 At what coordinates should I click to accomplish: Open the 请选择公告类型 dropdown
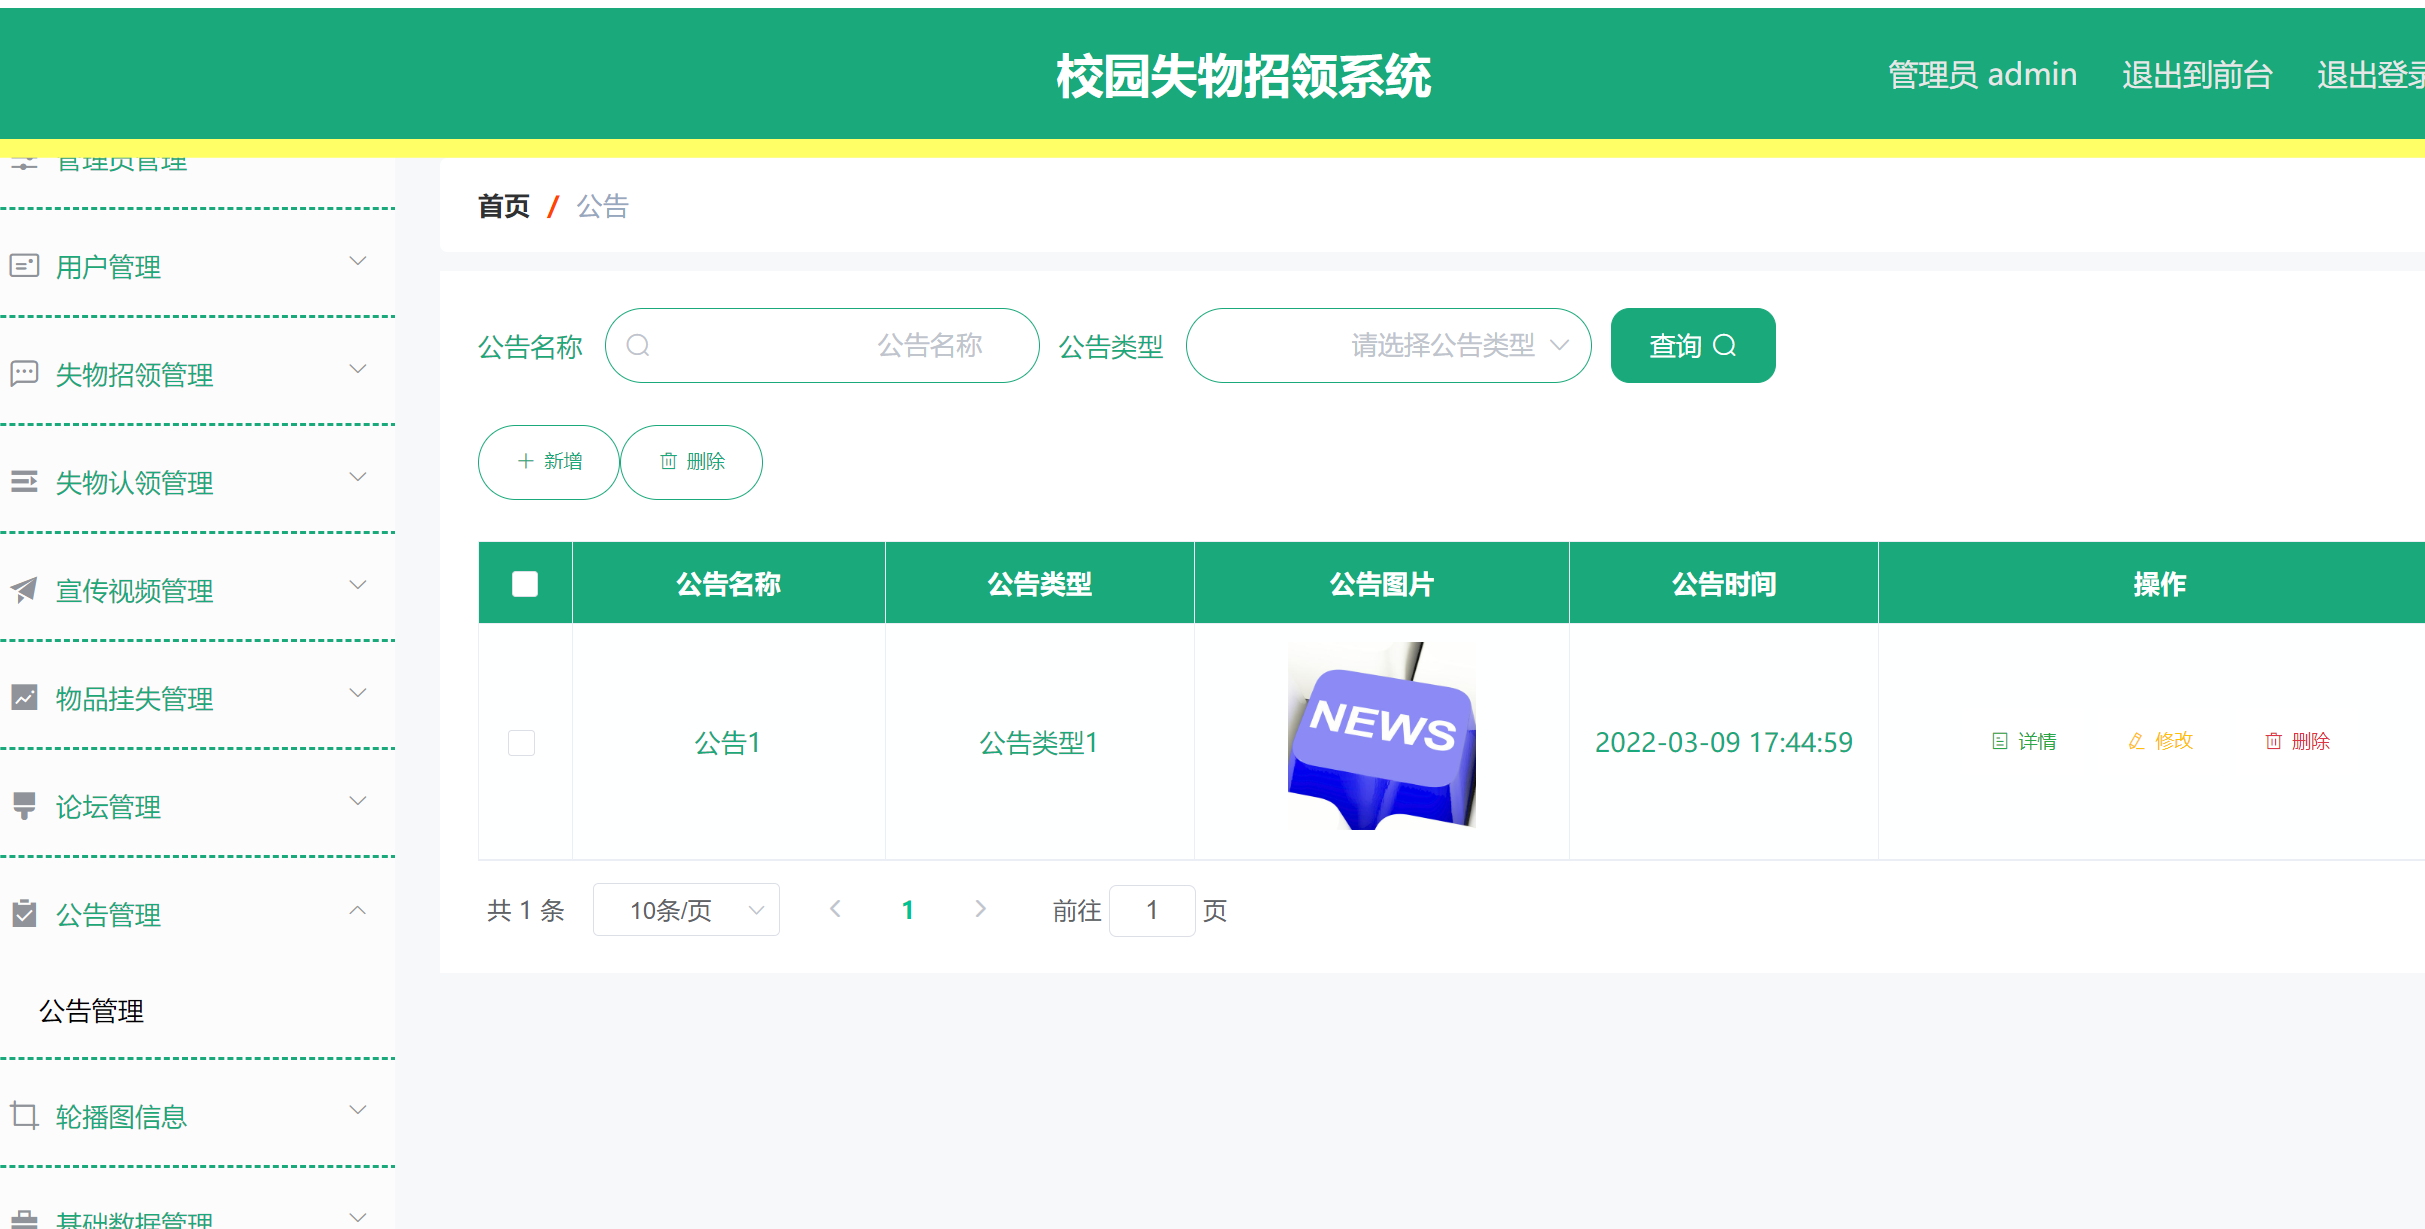[x=1388, y=345]
